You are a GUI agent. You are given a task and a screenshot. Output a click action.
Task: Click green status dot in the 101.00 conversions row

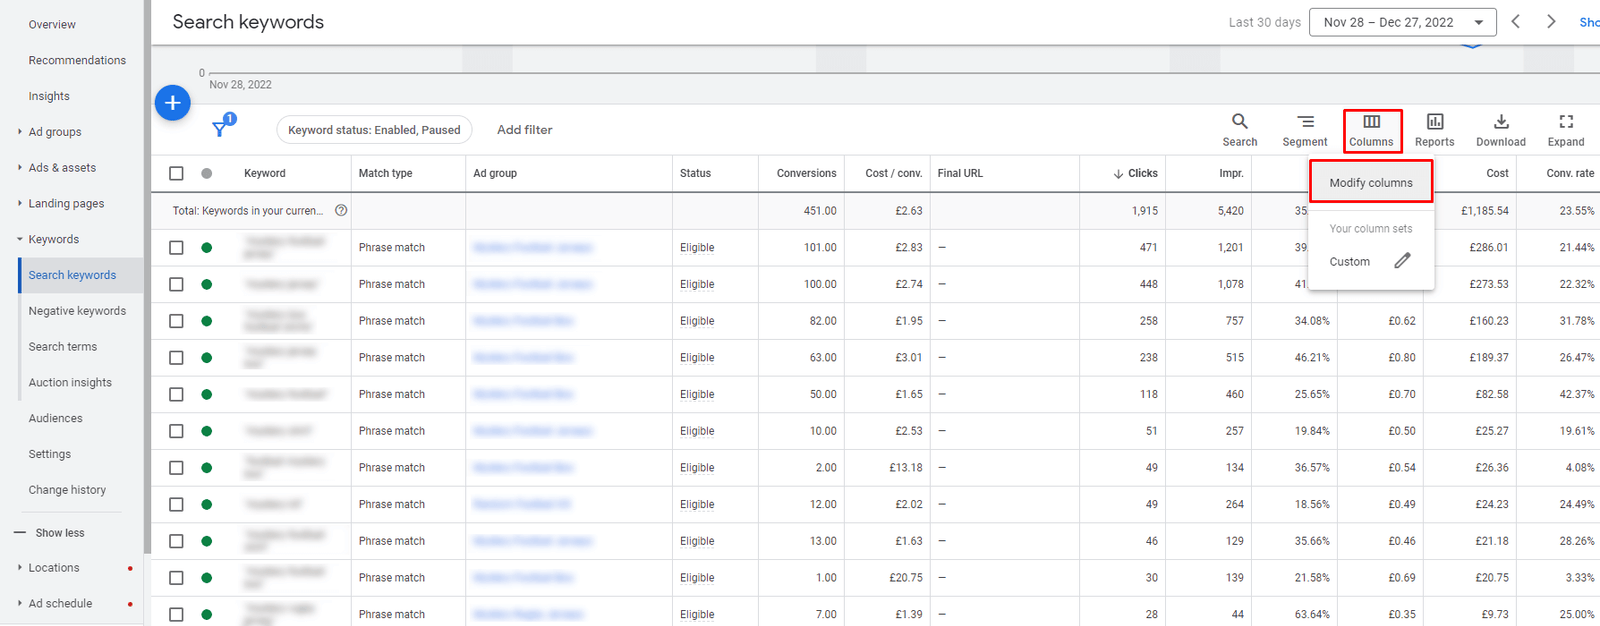(x=207, y=247)
